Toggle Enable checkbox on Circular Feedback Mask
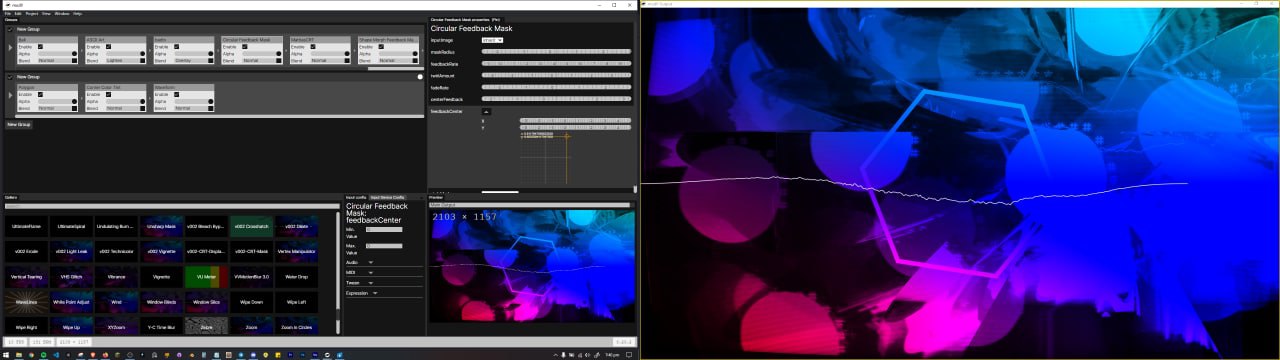This screenshot has width=1280, height=360. point(245,46)
